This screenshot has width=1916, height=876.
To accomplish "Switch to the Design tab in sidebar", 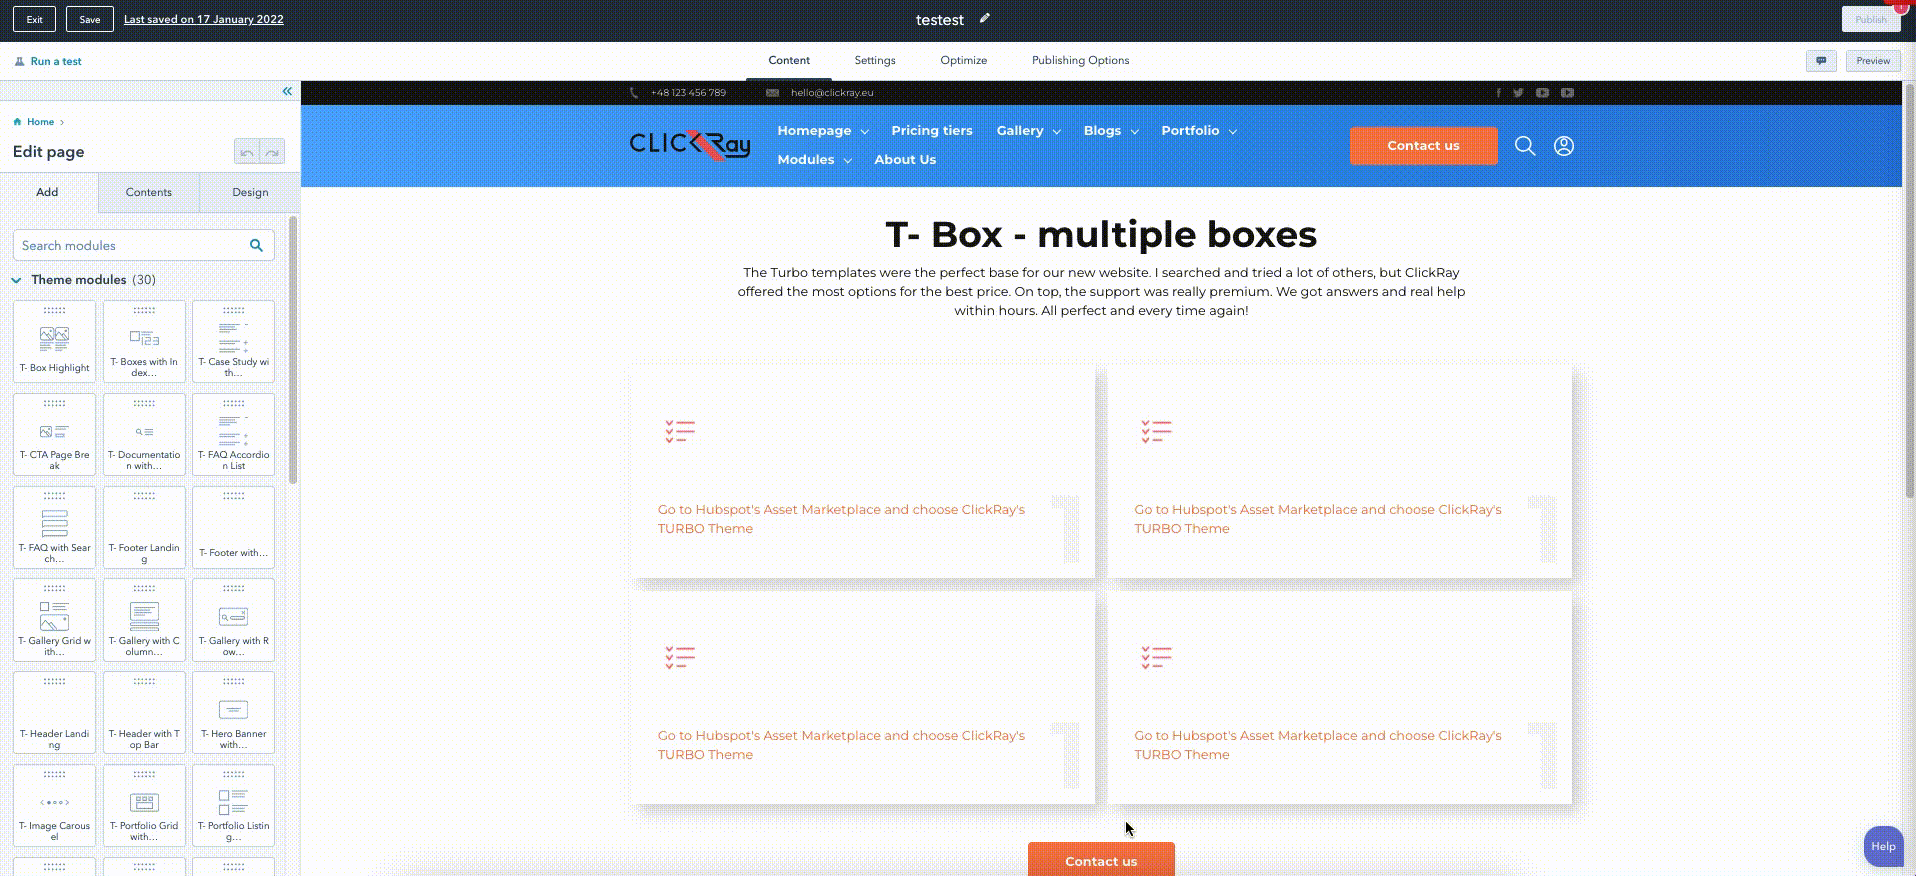I will click(250, 192).
